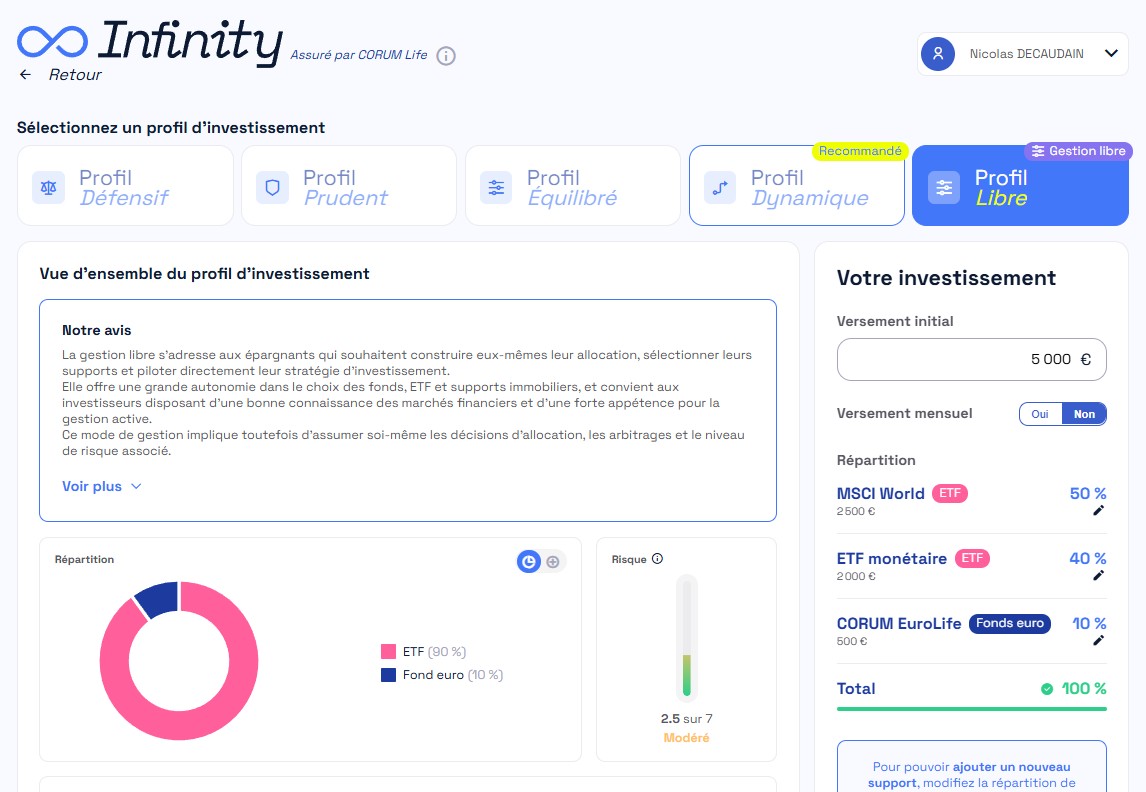Click the shield icon on Profil Prudent
Viewport: 1146px width, 792px height.
(x=271, y=187)
